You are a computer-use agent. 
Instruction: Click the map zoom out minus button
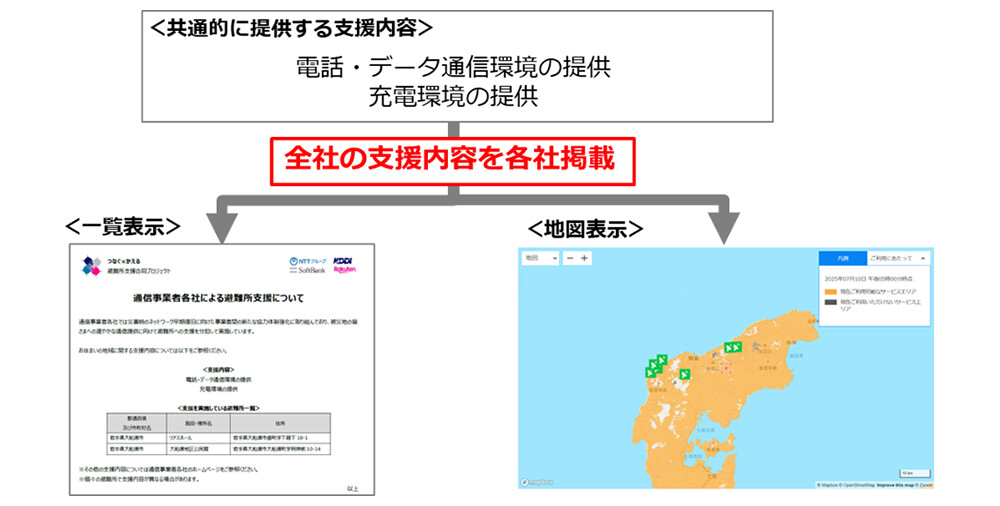(570, 258)
